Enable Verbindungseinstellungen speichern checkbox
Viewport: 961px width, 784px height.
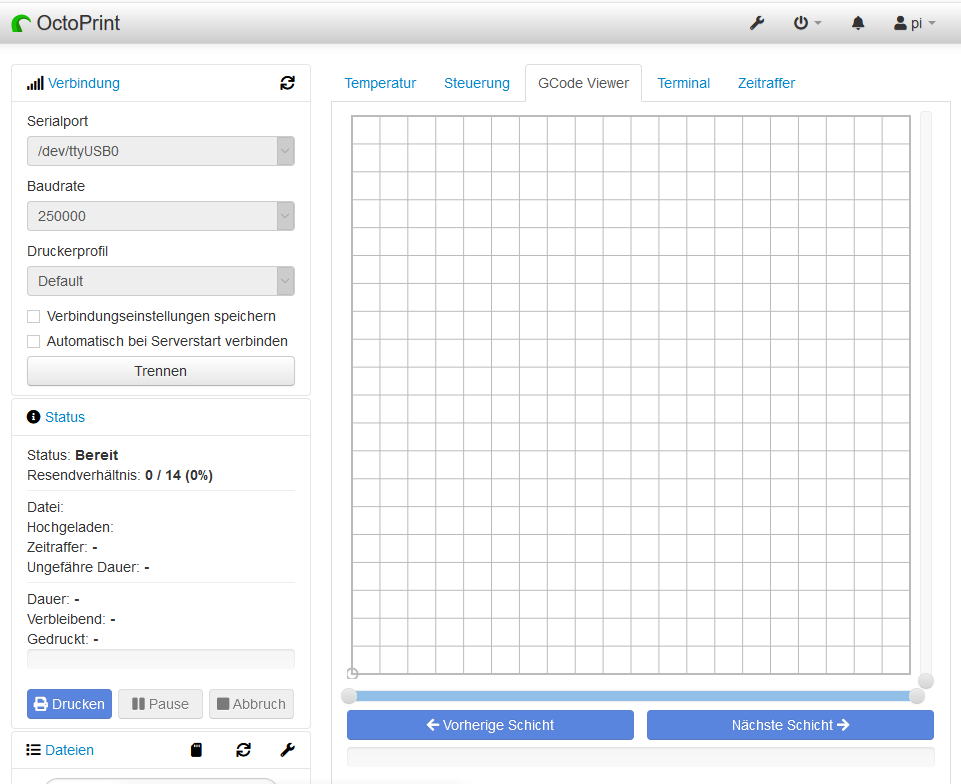point(34,316)
